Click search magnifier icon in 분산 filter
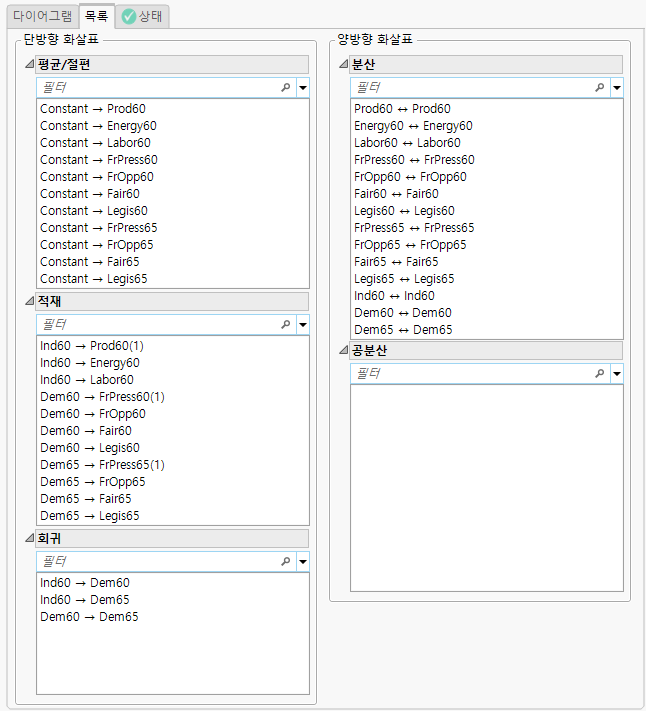646x711 pixels. pos(600,87)
